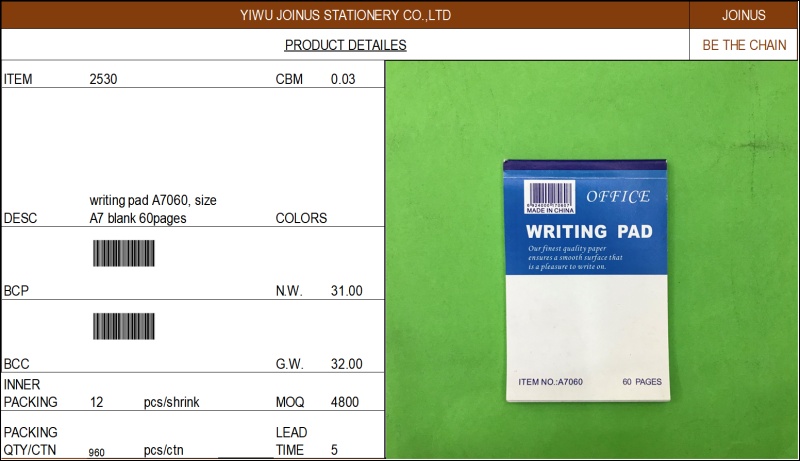Click the BCC barcode image

pyautogui.click(x=125, y=326)
